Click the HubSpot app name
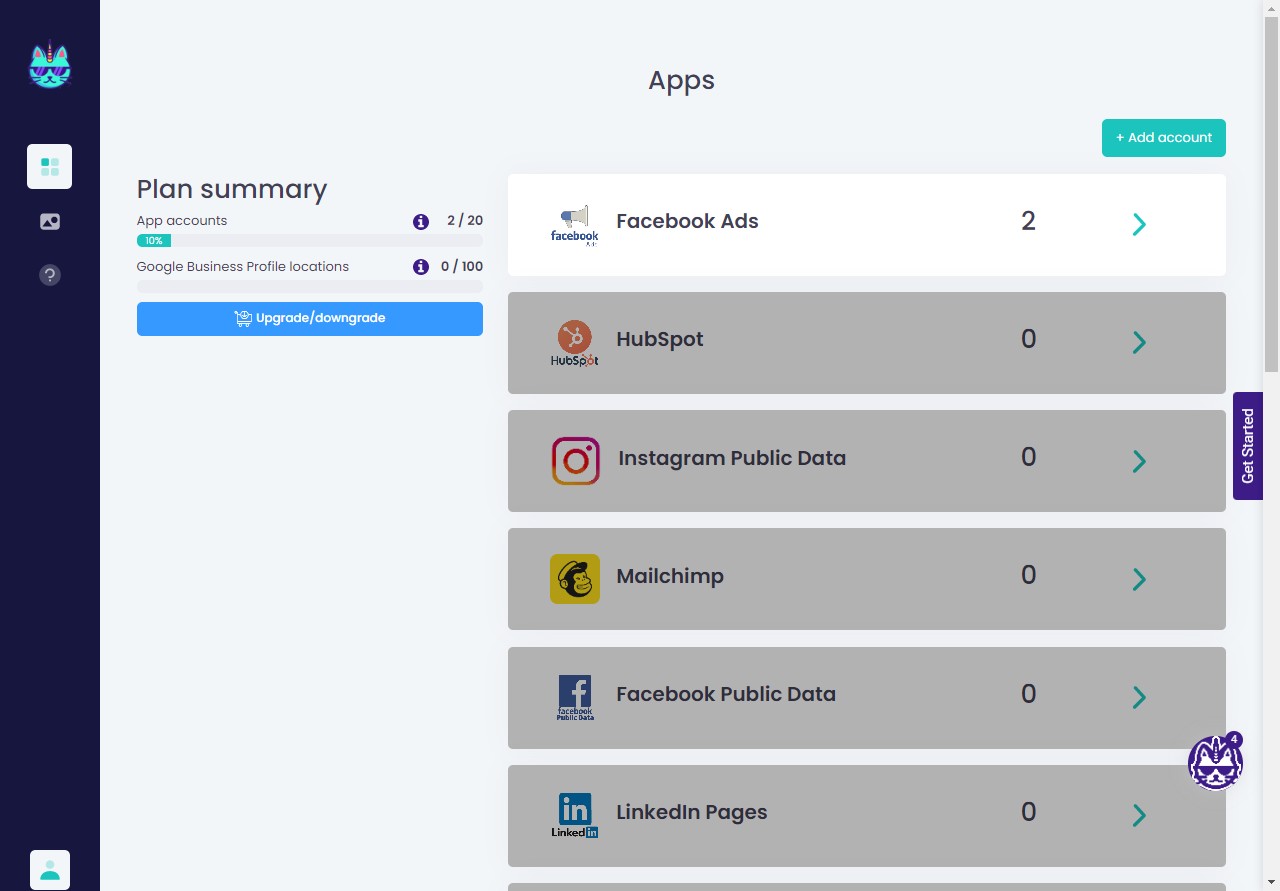This screenshot has width=1280, height=891. pyautogui.click(x=660, y=339)
